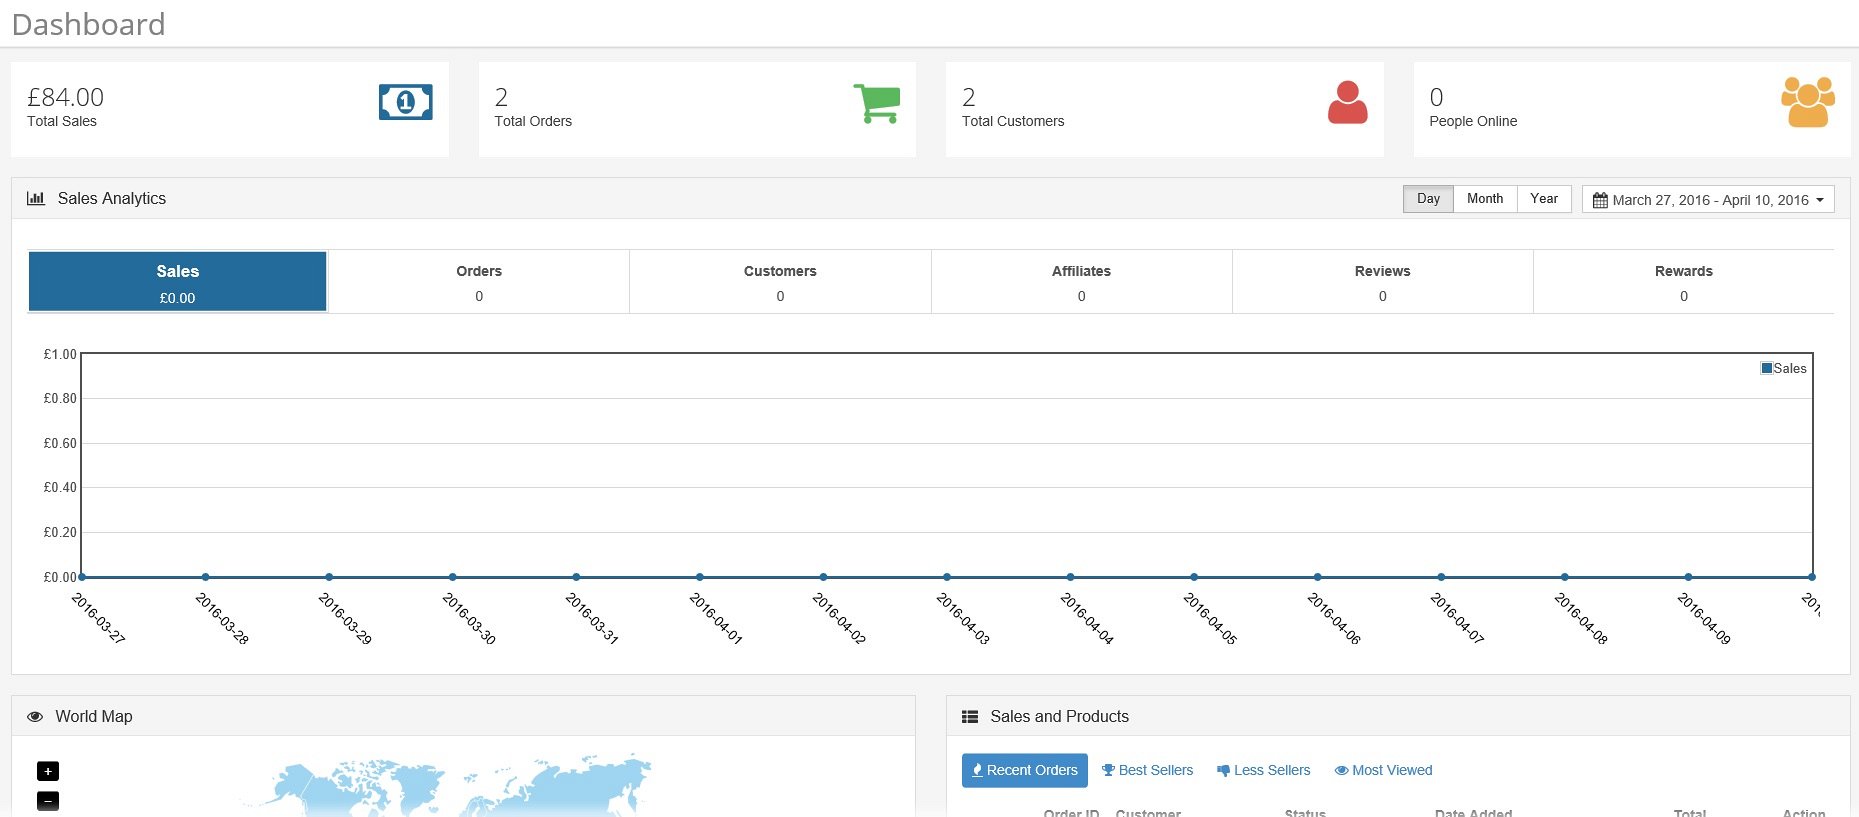Click the Total Sales banknote icon
This screenshot has height=817, width=1859.
(405, 102)
